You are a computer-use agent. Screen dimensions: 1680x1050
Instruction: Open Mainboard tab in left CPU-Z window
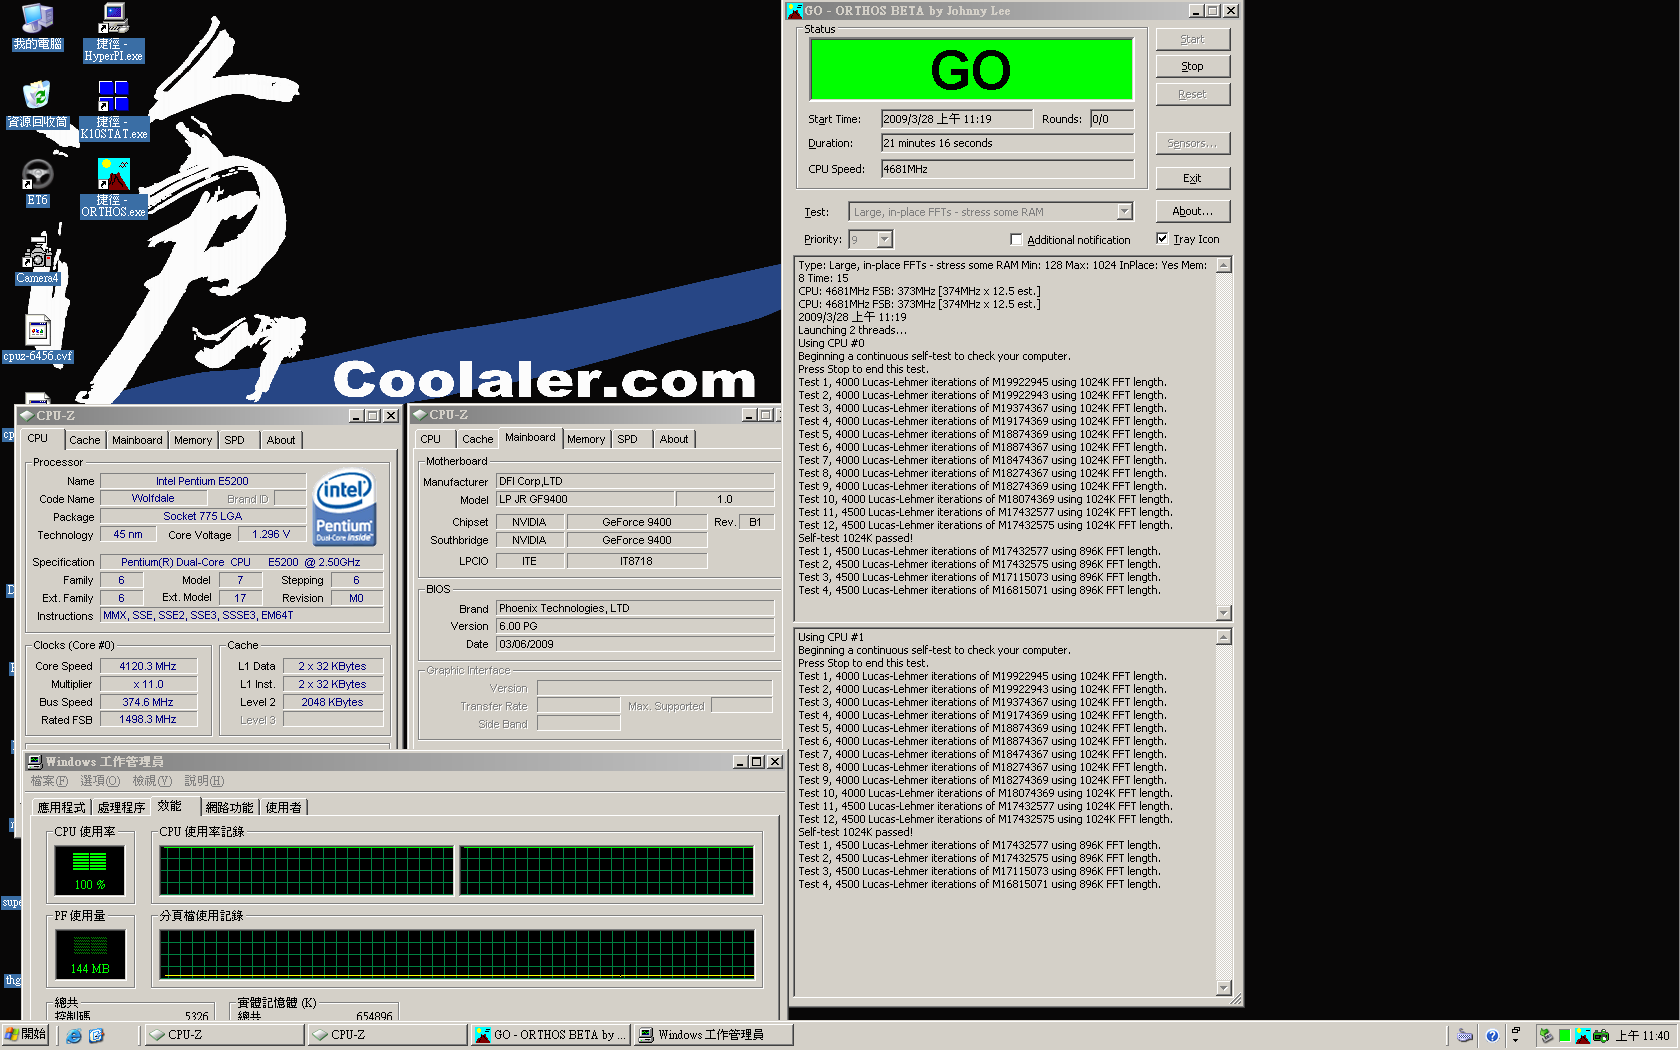(137, 440)
